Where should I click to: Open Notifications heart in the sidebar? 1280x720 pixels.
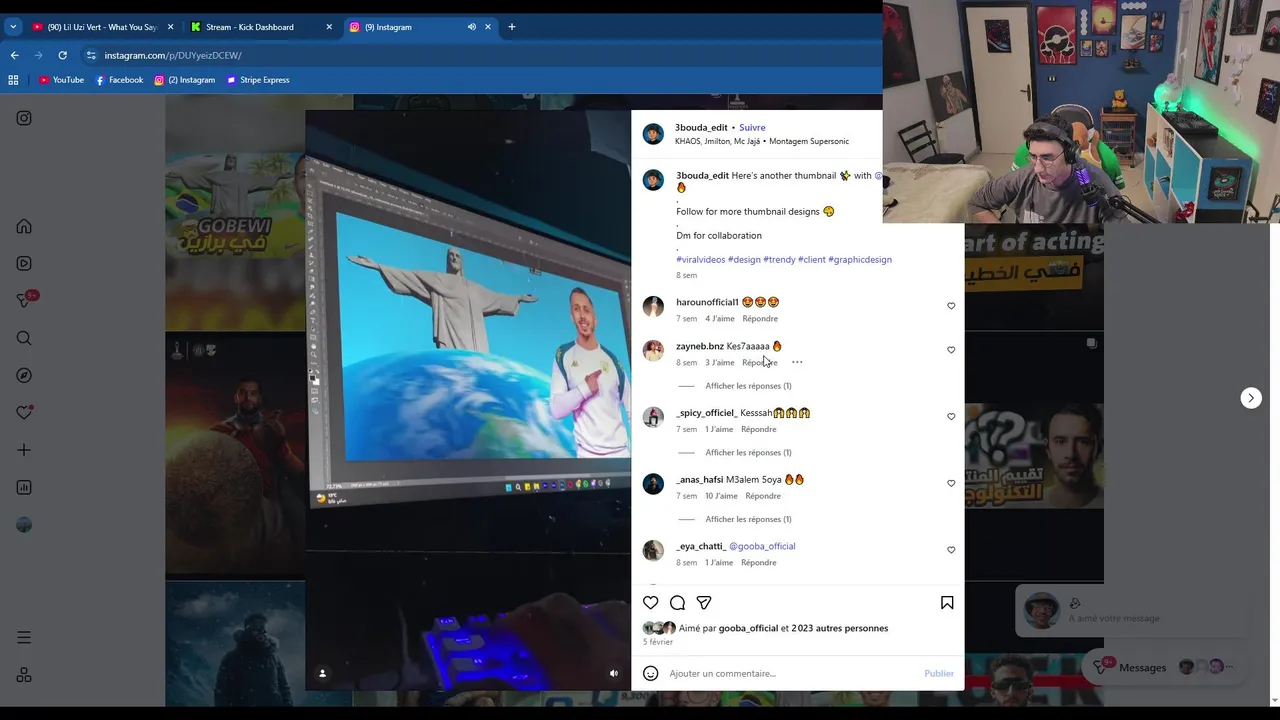click(25, 412)
